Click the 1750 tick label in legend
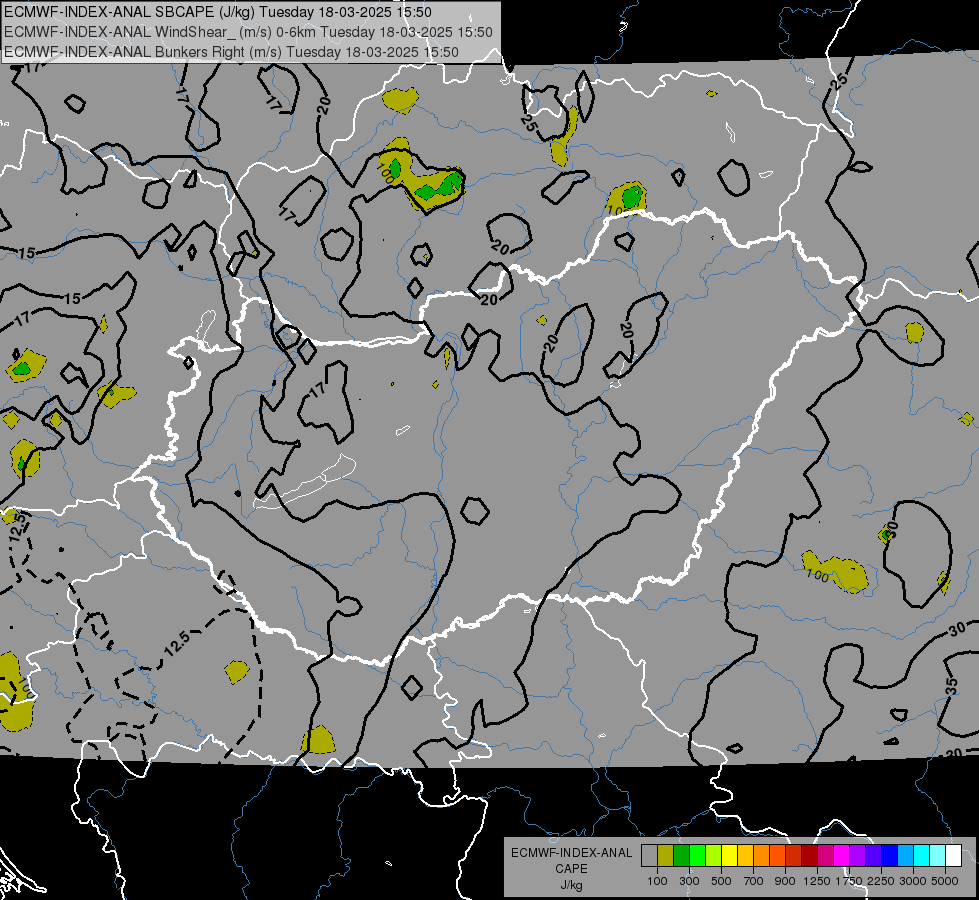979x900 pixels. pyautogui.click(x=849, y=881)
